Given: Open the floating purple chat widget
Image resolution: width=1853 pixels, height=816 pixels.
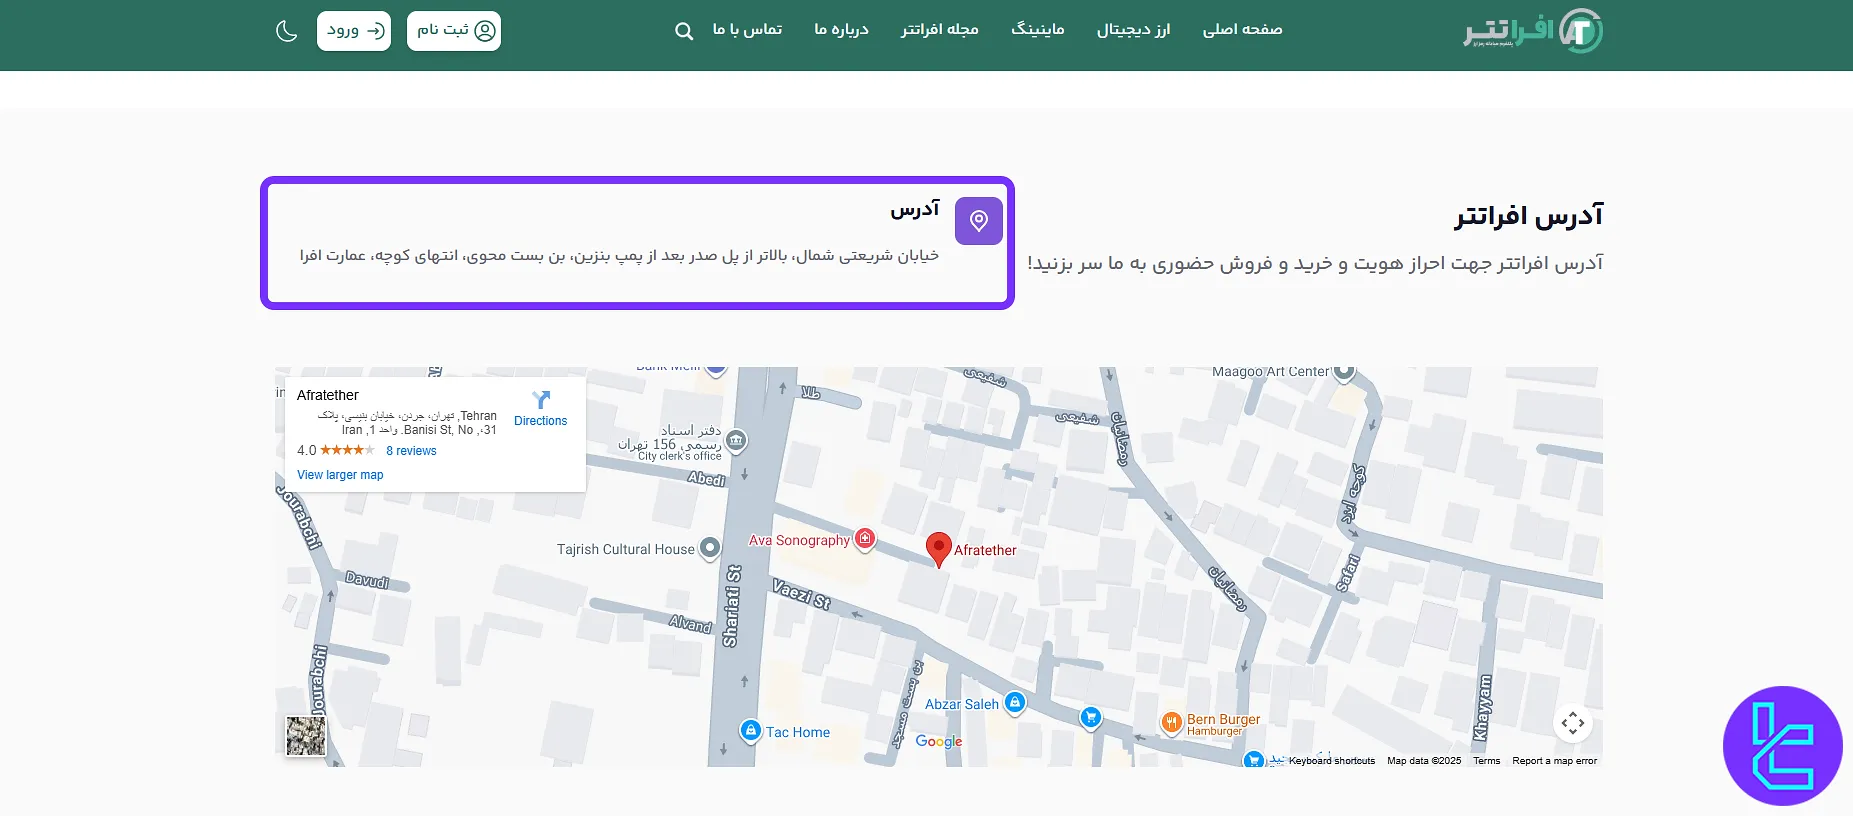Looking at the screenshot, I should (1782, 746).
